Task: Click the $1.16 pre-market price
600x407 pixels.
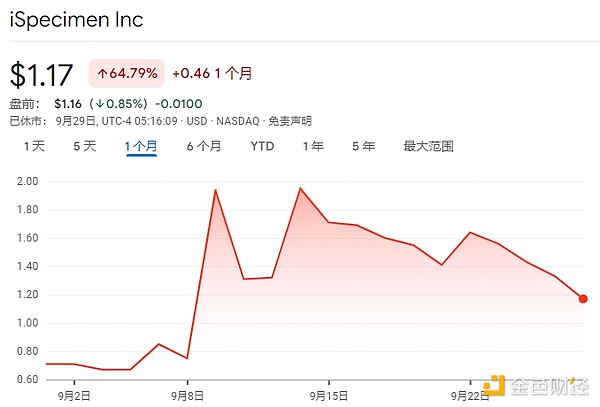Action: point(68,103)
